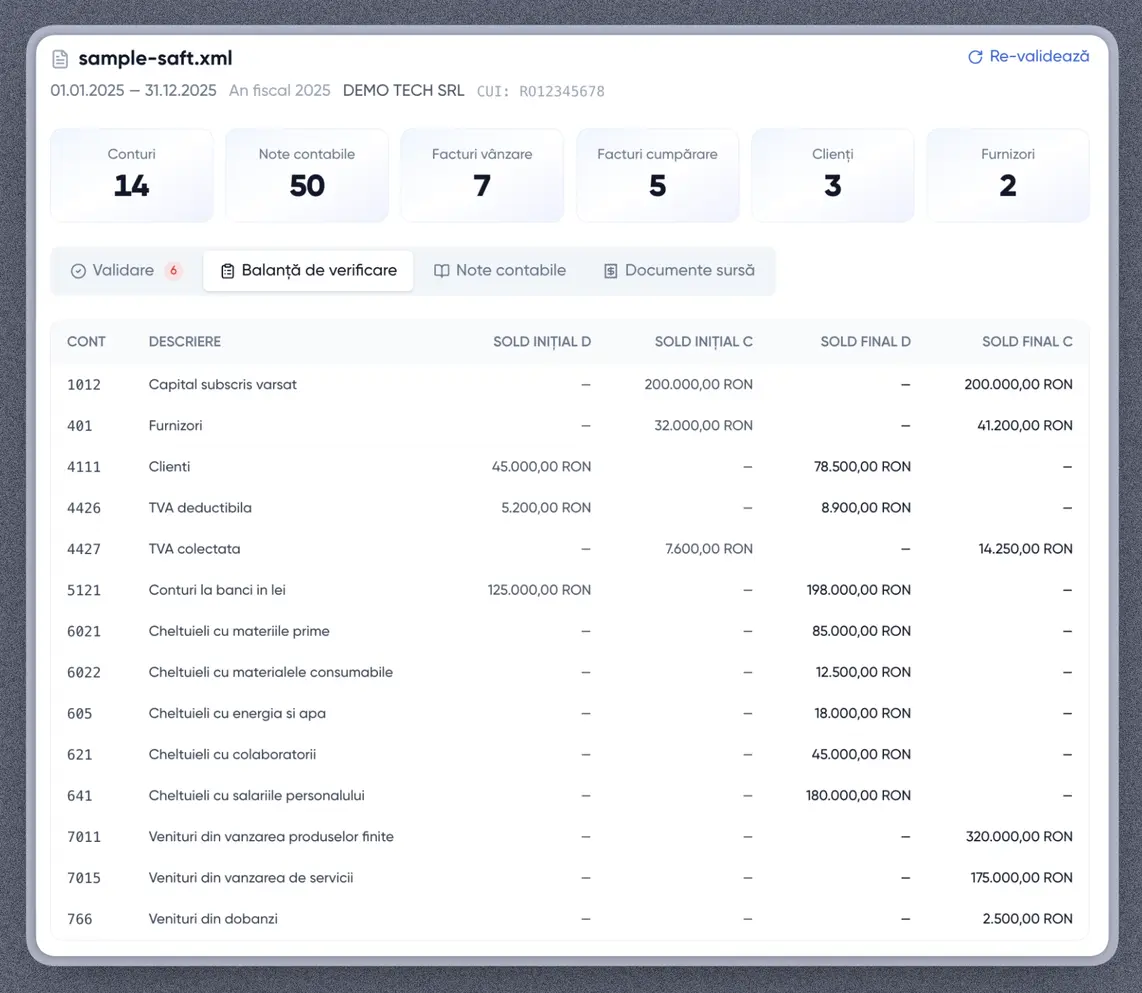Click the checkmark circle icon on Validare tab
This screenshot has width=1142, height=993.
click(x=78, y=271)
